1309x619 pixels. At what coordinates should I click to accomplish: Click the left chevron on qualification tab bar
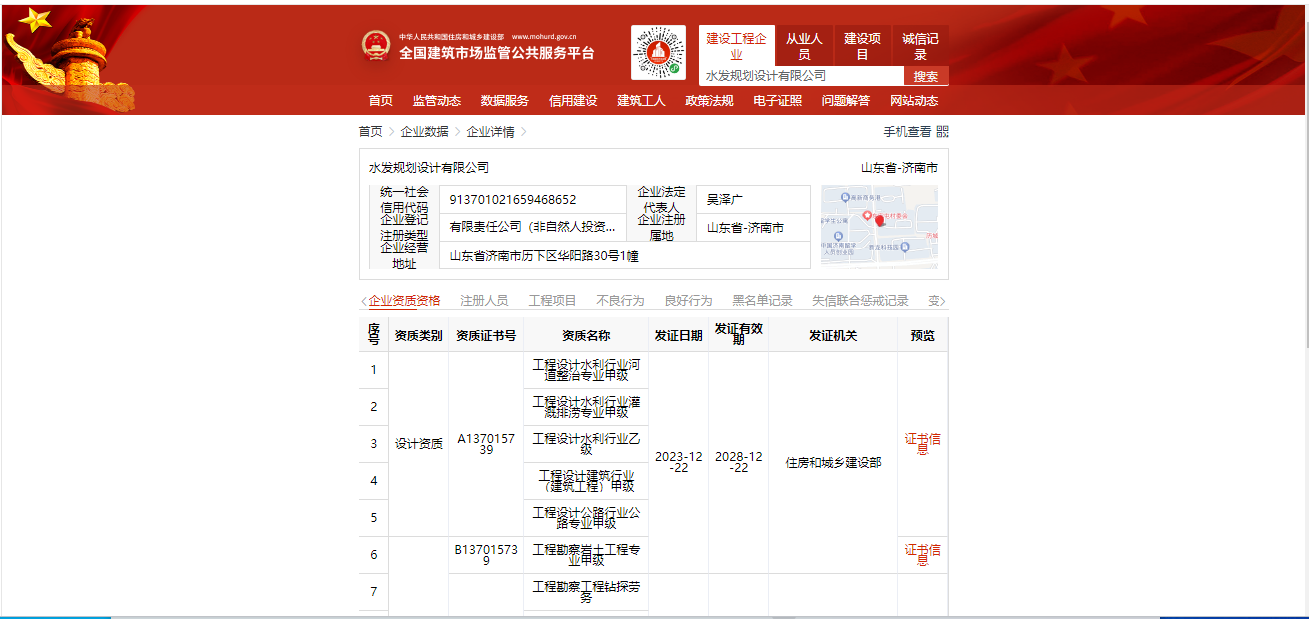tap(364, 299)
